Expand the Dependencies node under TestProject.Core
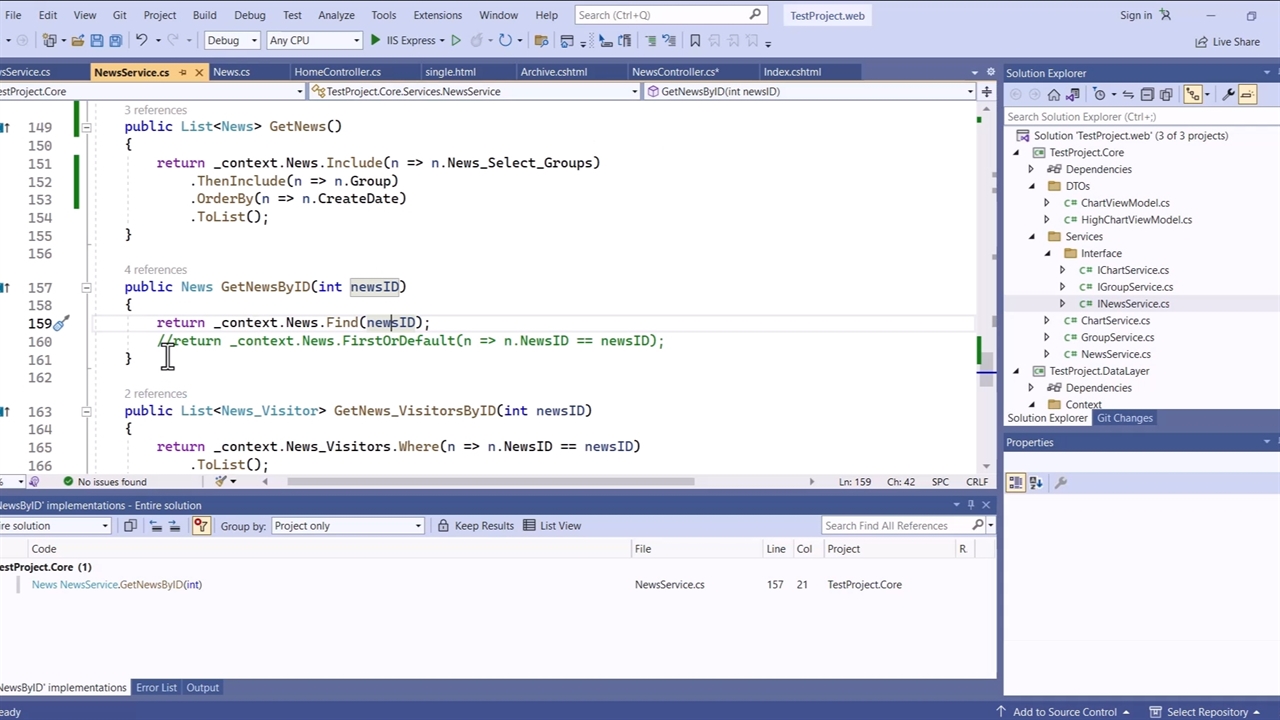1280x720 pixels. pyautogui.click(x=1031, y=170)
